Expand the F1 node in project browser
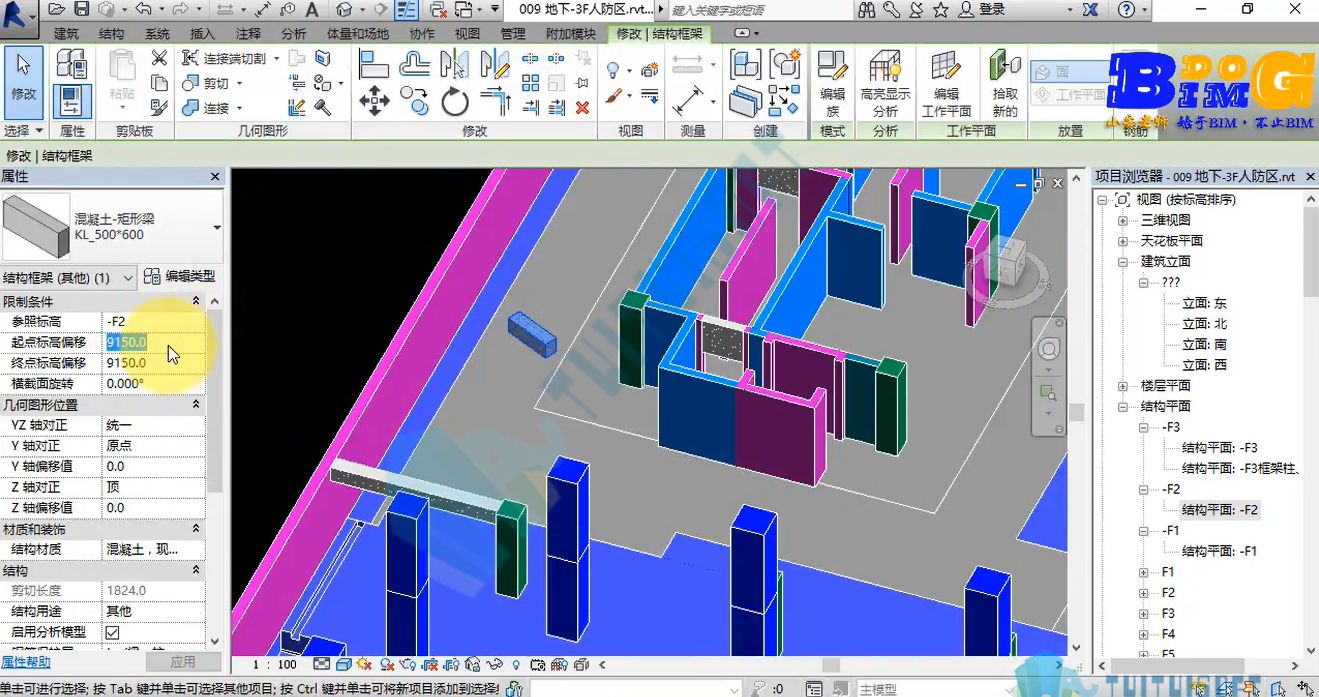The height and width of the screenshot is (697, 1319). [x=1143, y=572]
